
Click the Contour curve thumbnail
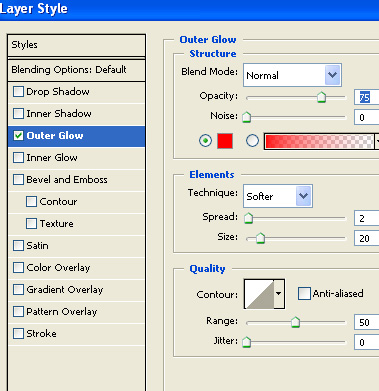click(x=259, y=294)
